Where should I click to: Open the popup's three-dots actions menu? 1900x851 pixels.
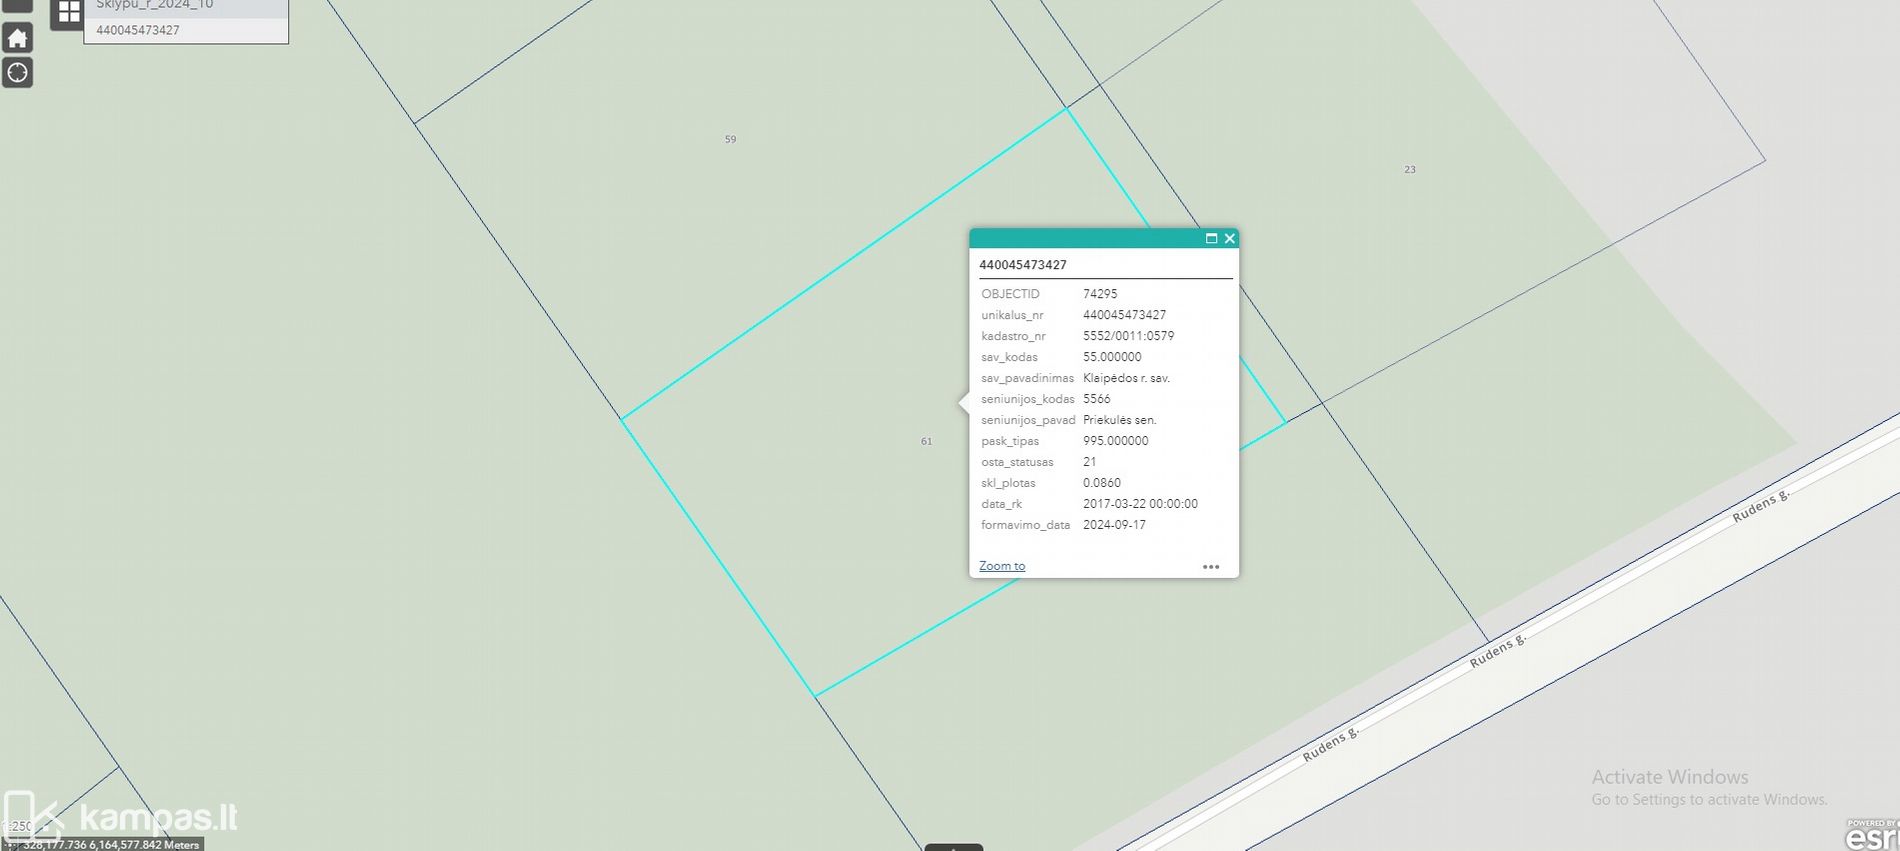click(x=1210, y=567)
